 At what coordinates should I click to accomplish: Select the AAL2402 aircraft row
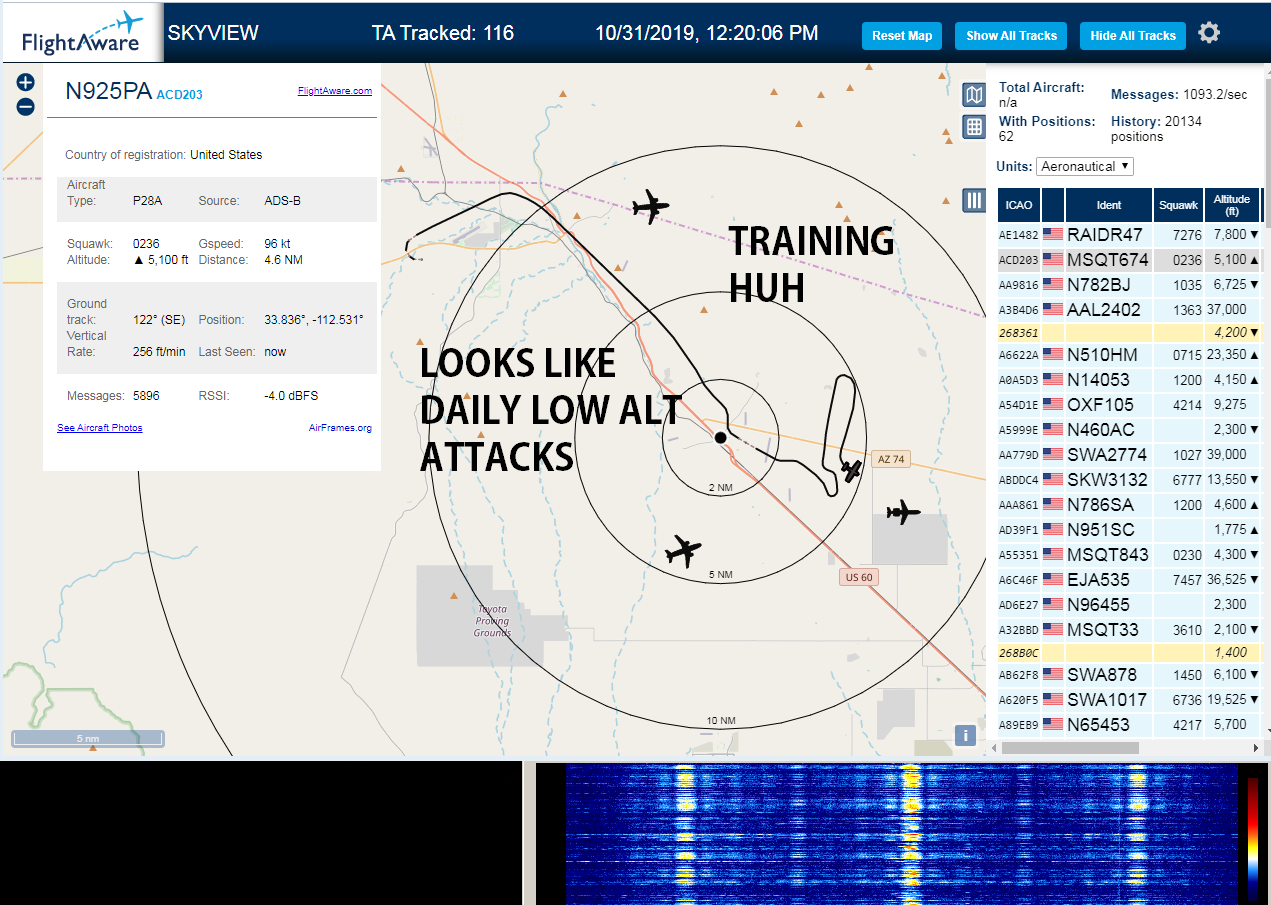[1129, 309]
